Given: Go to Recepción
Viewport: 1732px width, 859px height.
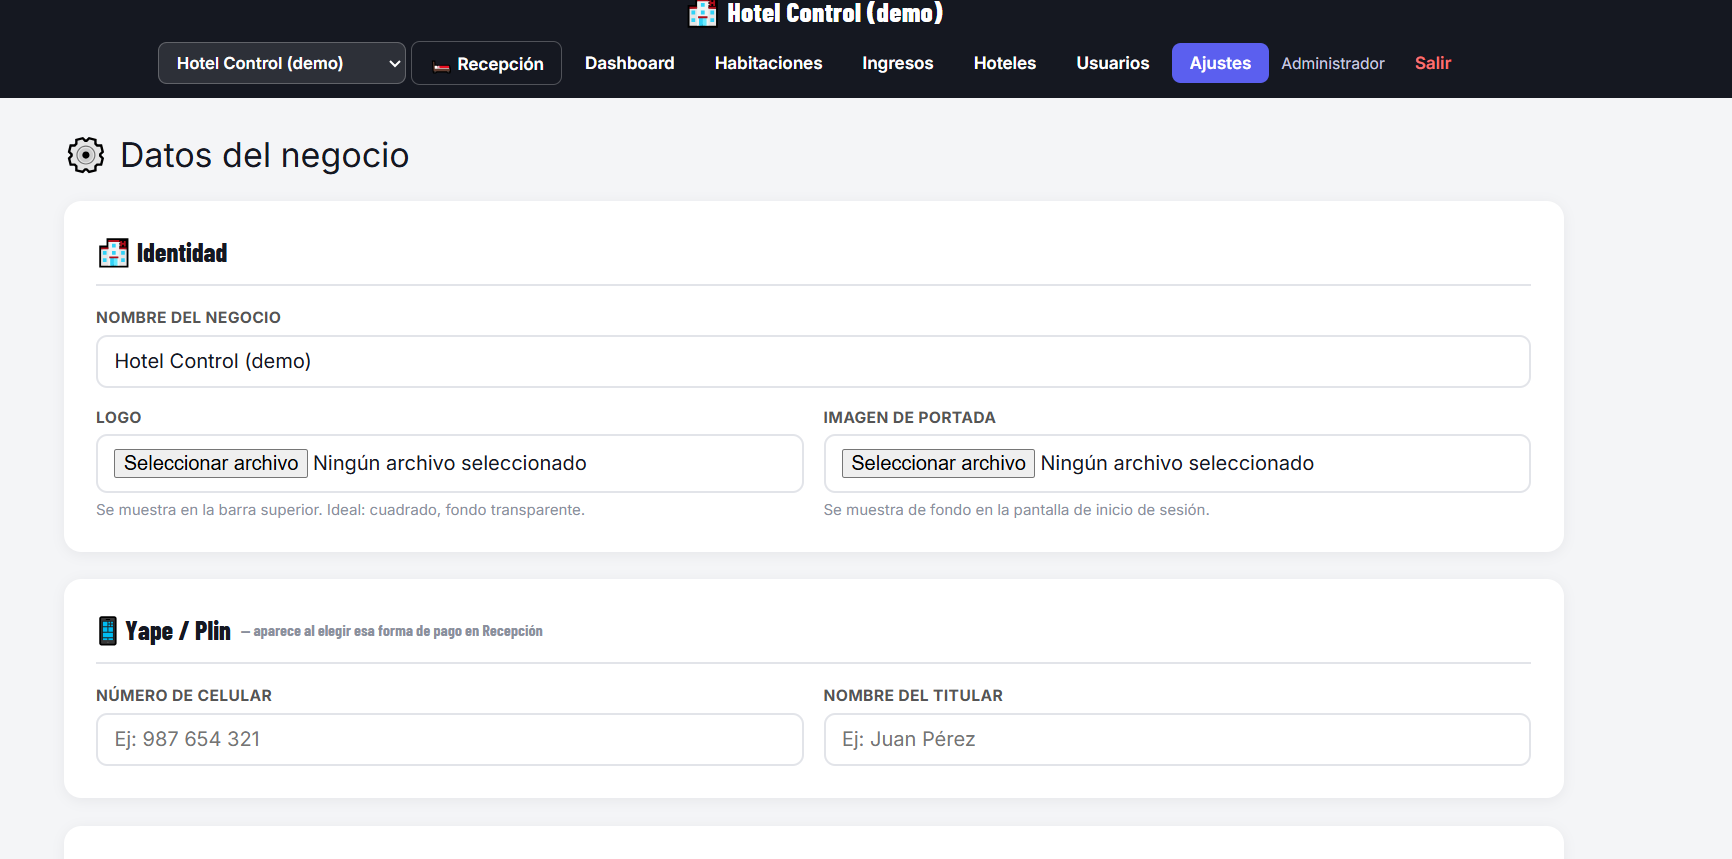Looking at the screenshot, I should tap(486, 63).
